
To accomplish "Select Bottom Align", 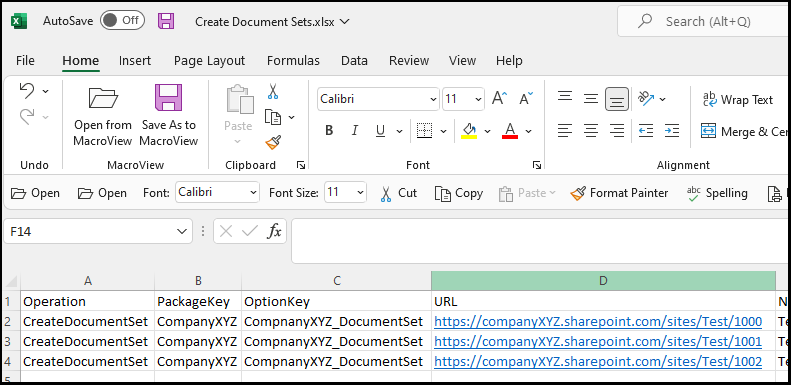I will (x=617, y=99).
